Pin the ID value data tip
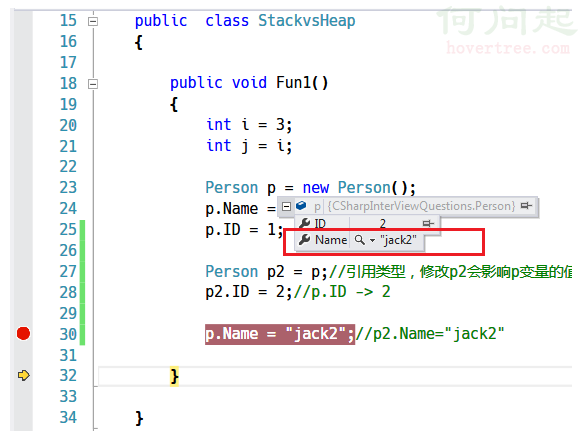The width and height of the screenshot is (584, 431). (x=428, y=223)
